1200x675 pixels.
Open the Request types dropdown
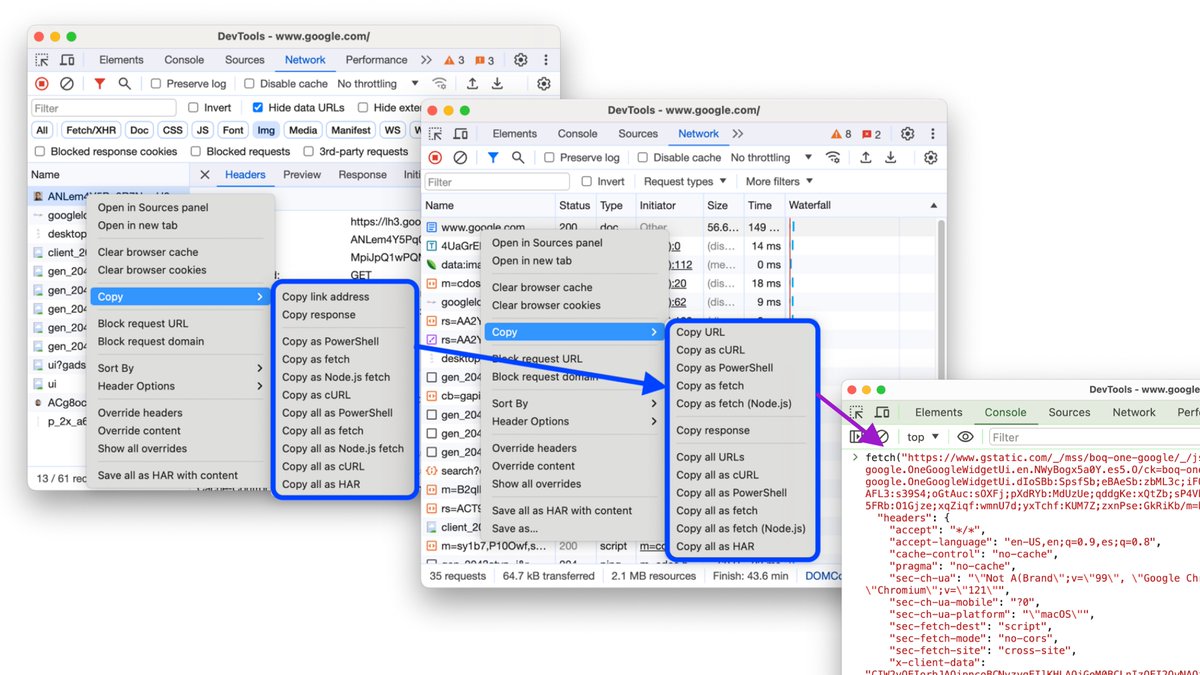(x=685, y=182)
